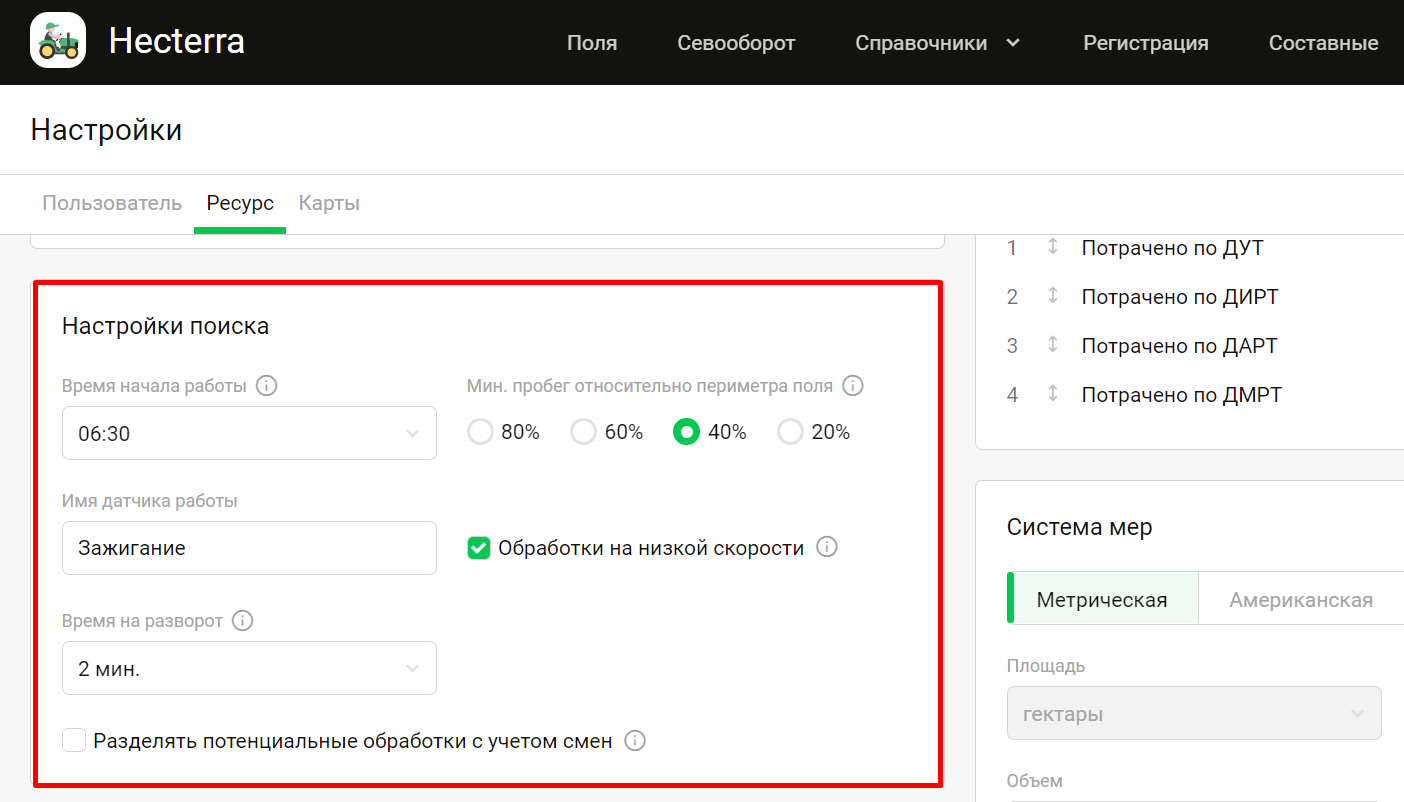Expand the Справочники menu
The width and height of the screenshot is (1404, 802).
937,43
